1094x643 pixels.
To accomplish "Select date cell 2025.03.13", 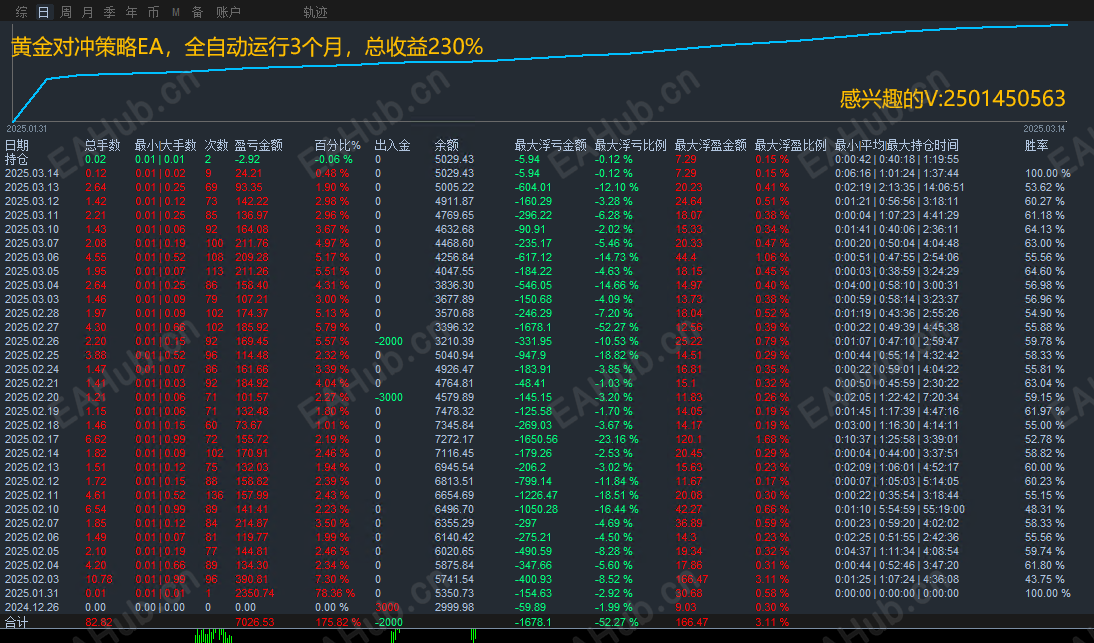I will pos(32,187).
